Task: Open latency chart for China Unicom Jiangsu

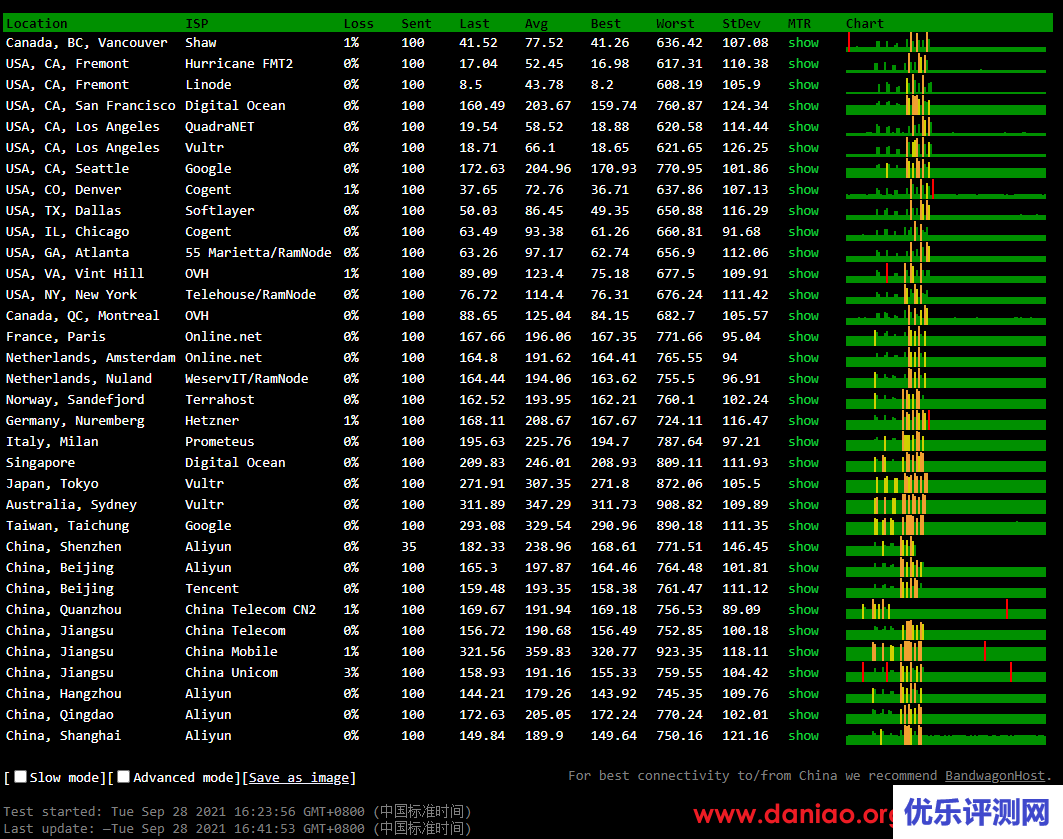Action: click(x=946, y=672)
